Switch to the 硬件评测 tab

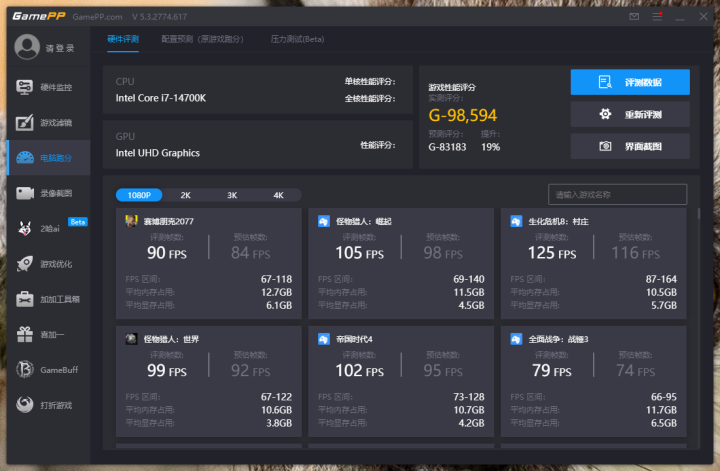coord(123,39)
